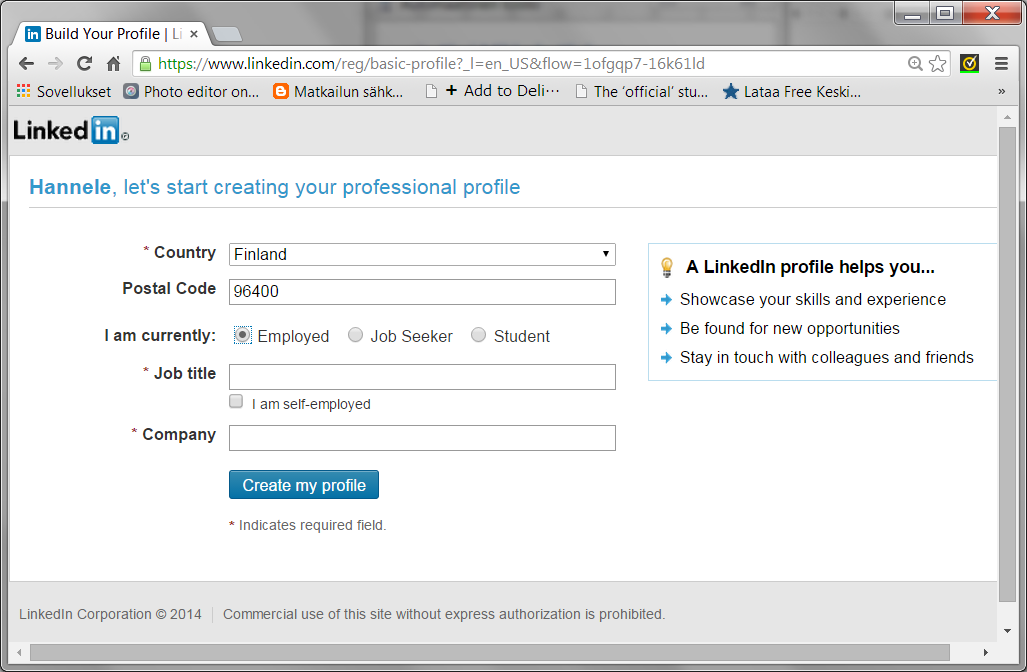Open a new browser tab
Viewport: 1027px width, 672px height.
coord(227,34)
